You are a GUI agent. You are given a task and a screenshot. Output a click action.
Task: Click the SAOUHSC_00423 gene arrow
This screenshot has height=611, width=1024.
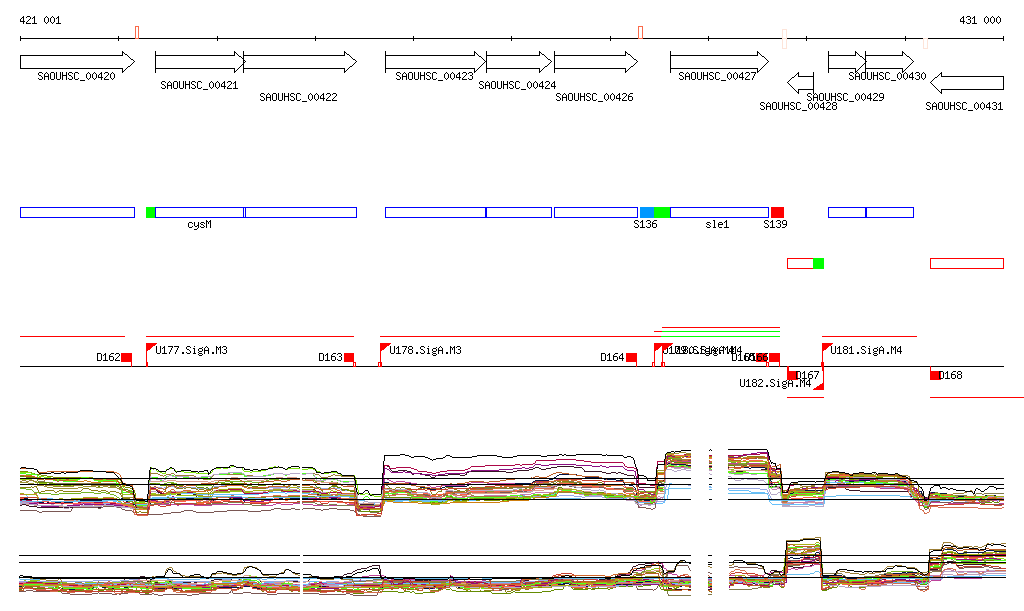[436, 63]
